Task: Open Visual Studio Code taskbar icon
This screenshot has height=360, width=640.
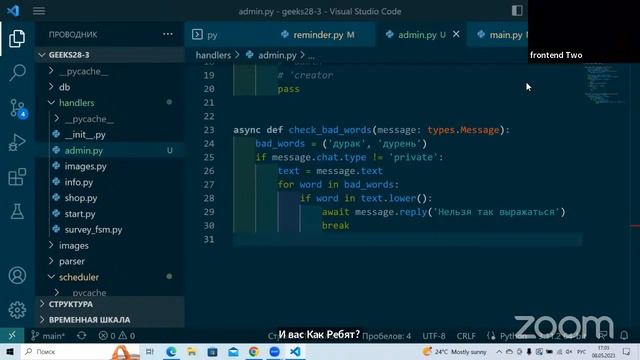Action: click(x=296, y=351)
